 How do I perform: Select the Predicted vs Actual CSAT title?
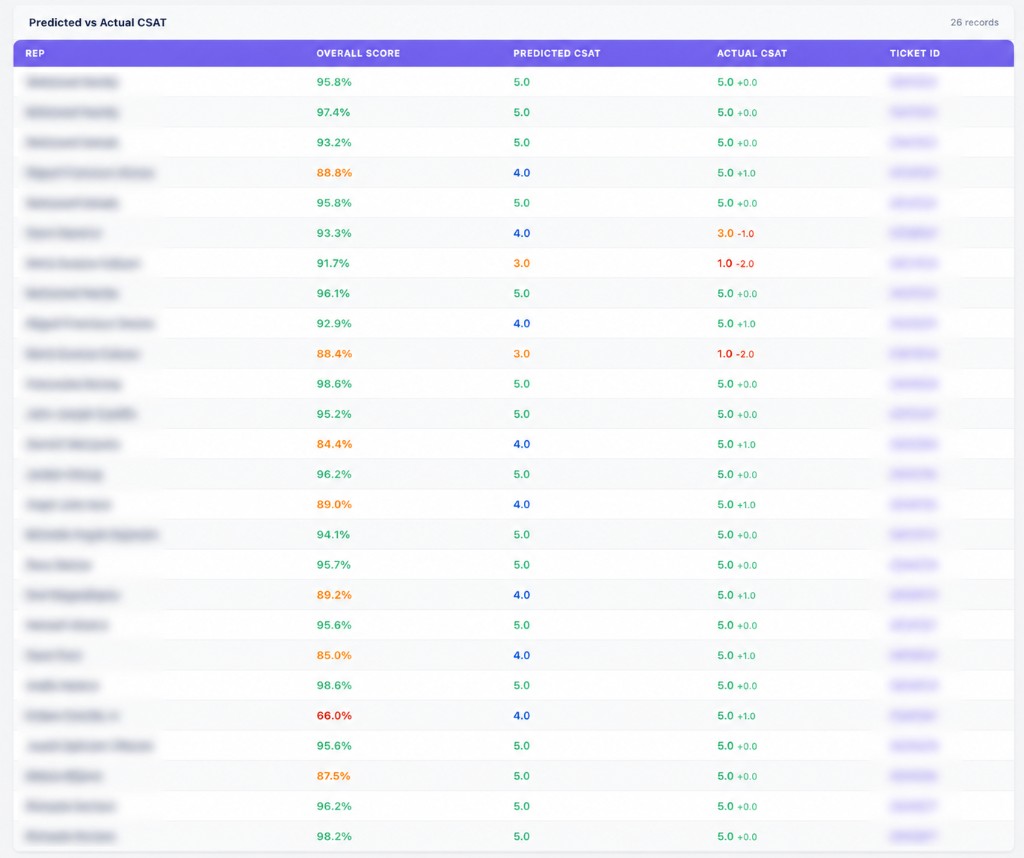(x=97, y=22)
